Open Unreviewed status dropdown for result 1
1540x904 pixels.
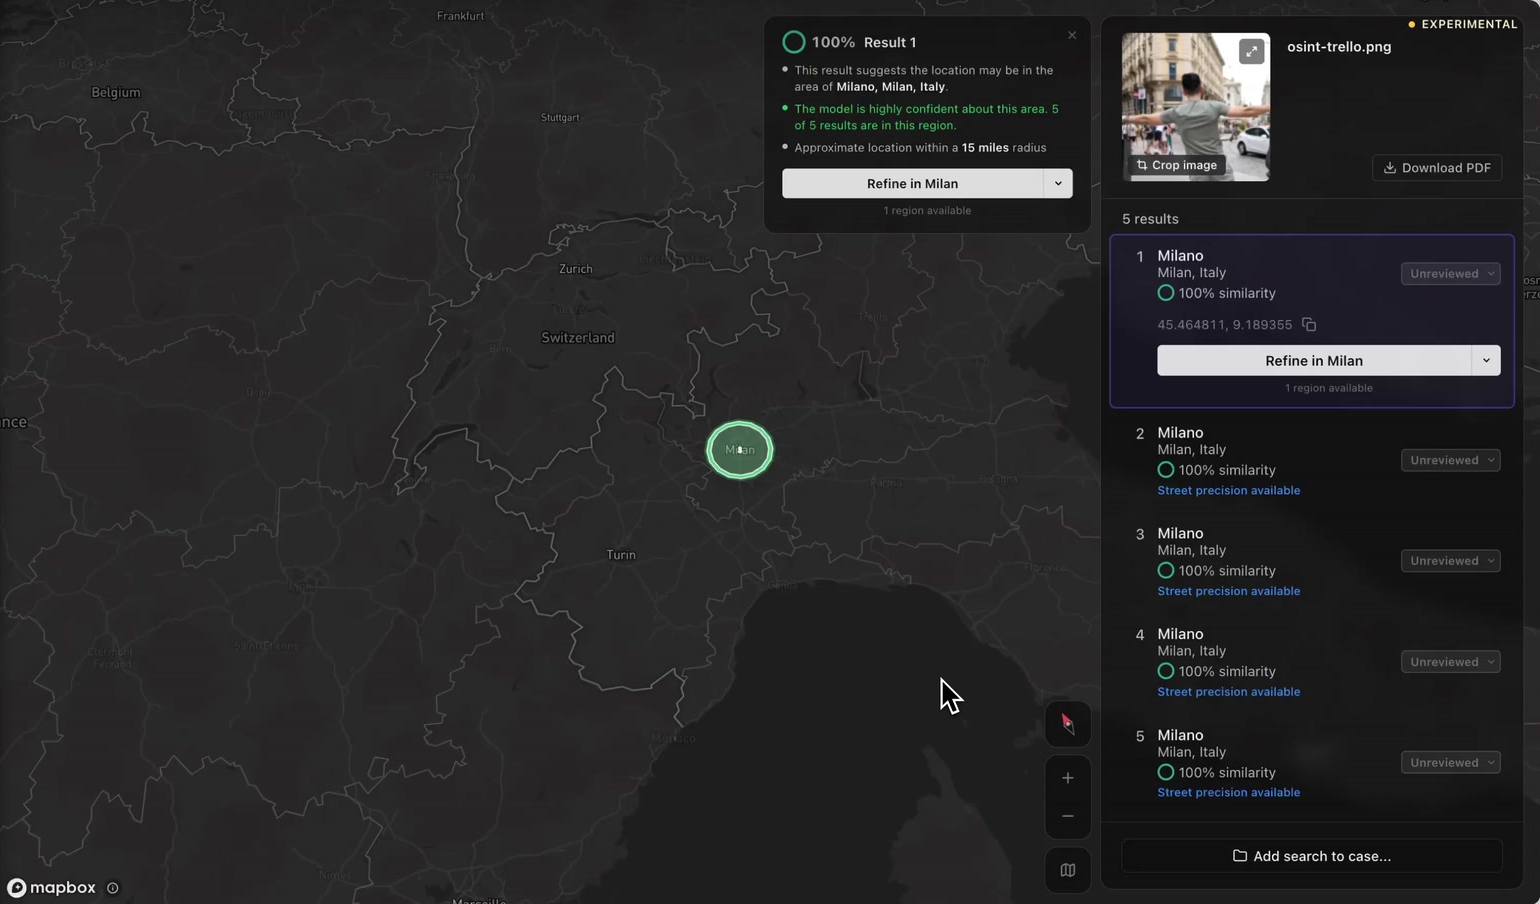1450,273
